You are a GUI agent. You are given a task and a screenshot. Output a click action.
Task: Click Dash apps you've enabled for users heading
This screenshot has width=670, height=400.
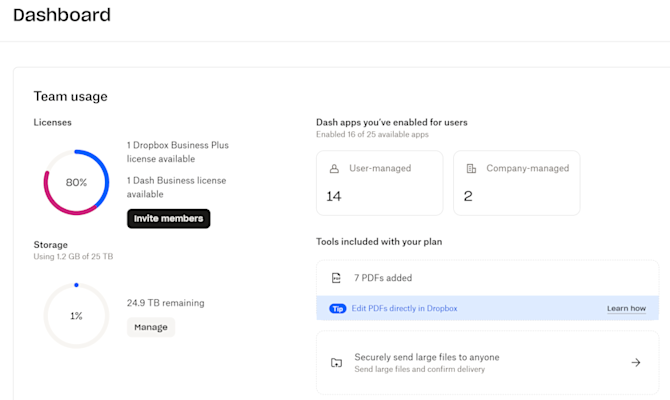(x=392, y=122)
